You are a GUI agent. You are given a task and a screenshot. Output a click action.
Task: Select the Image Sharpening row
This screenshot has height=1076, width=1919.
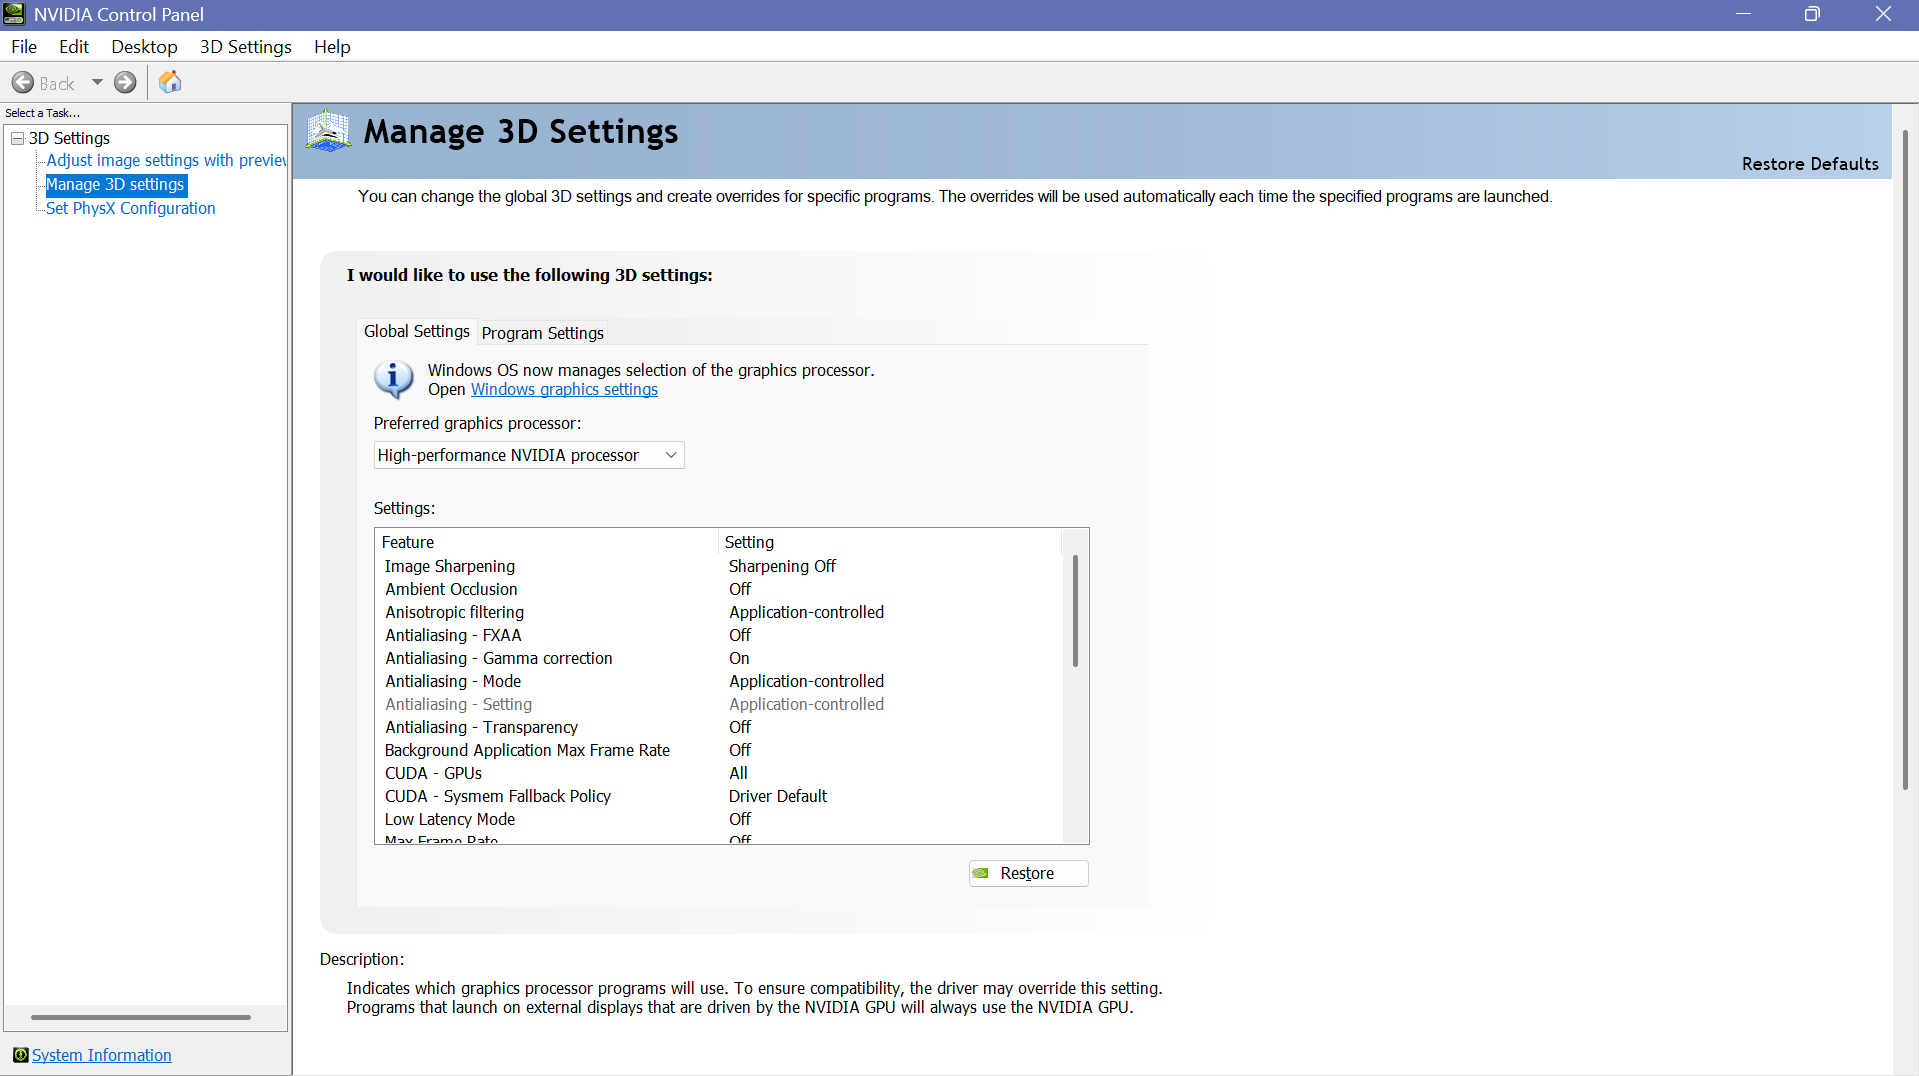click(720, 566)
